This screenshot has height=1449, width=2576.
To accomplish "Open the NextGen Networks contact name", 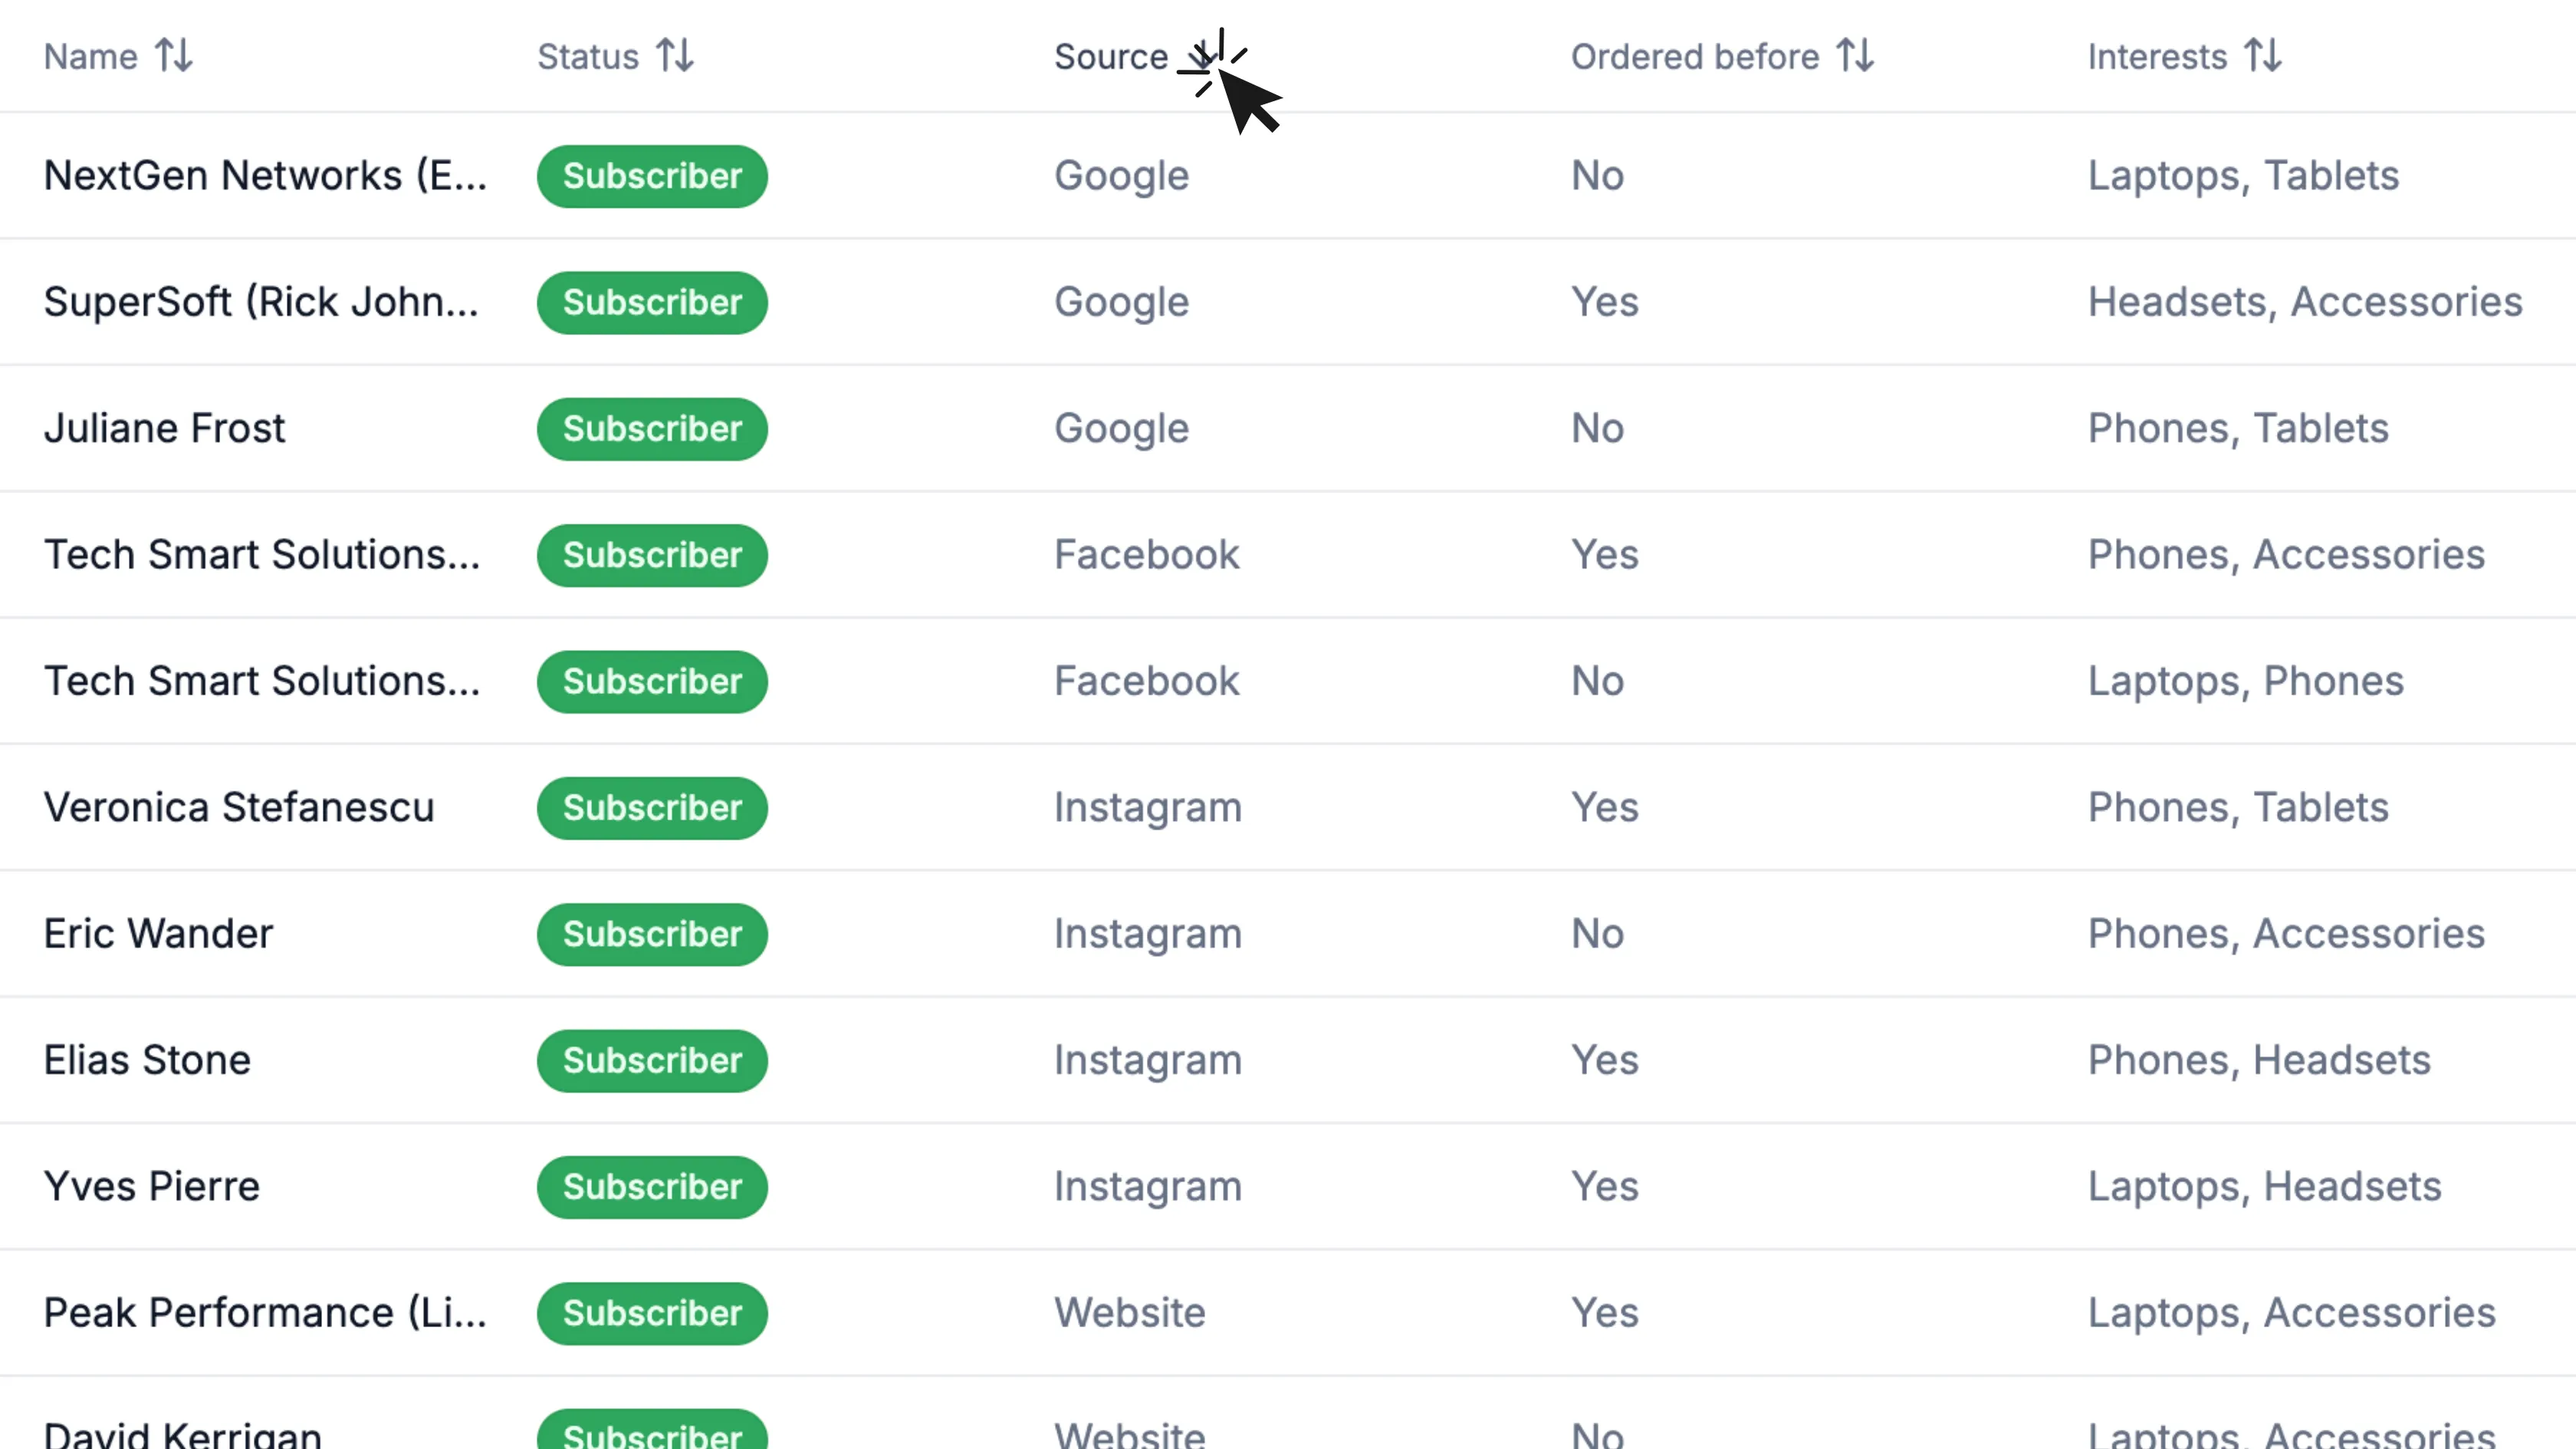I will [265, 176].
